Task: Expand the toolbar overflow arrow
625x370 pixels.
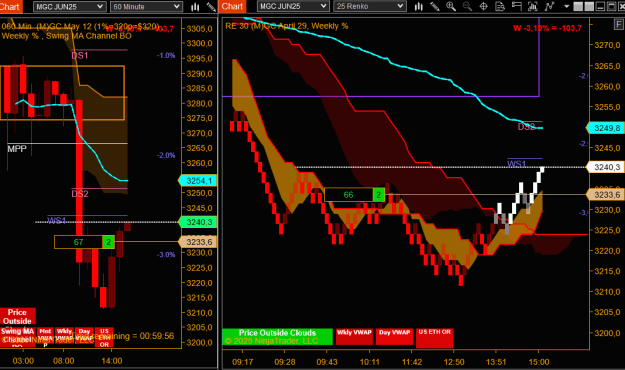Action: (x=566, y=7)
